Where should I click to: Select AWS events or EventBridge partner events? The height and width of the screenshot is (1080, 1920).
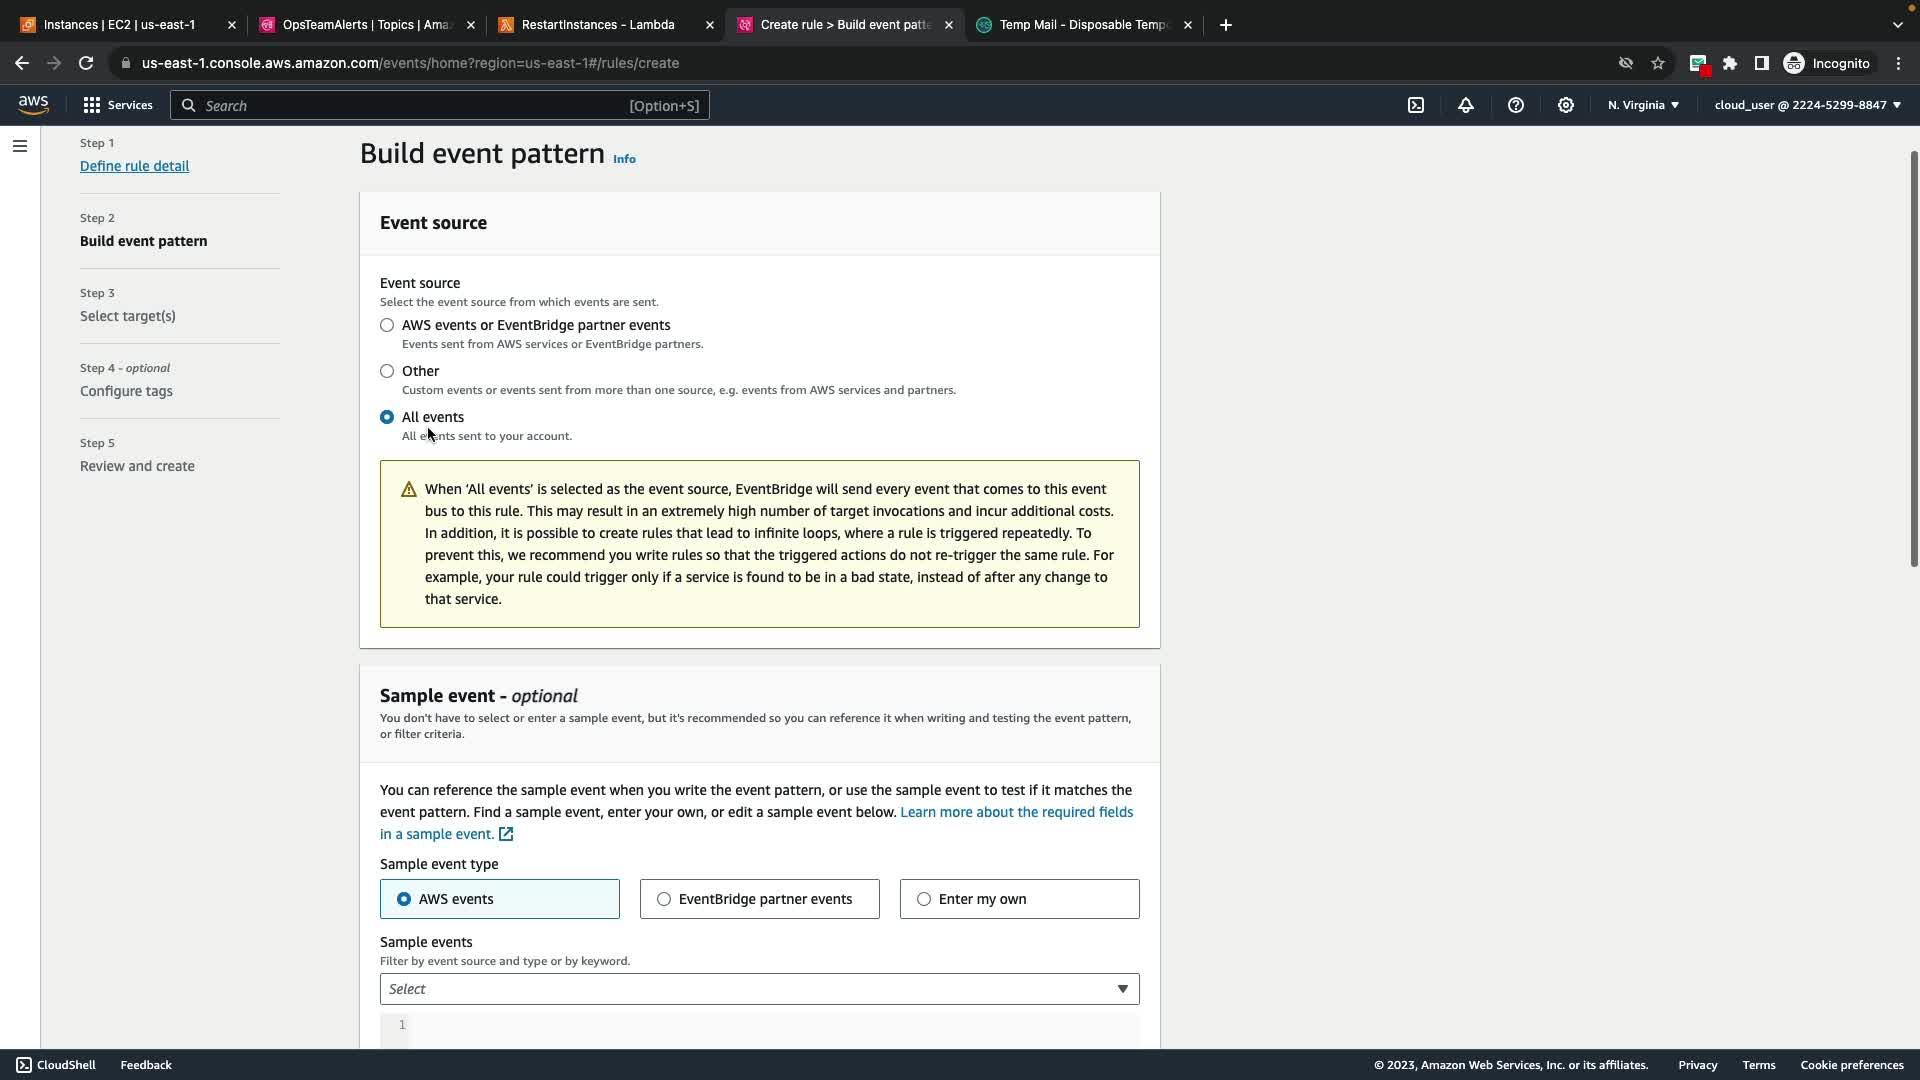pos(387,325)
